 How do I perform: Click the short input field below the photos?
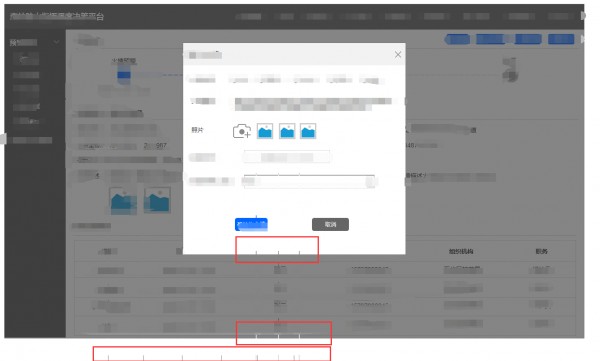(x=287, y=157)
